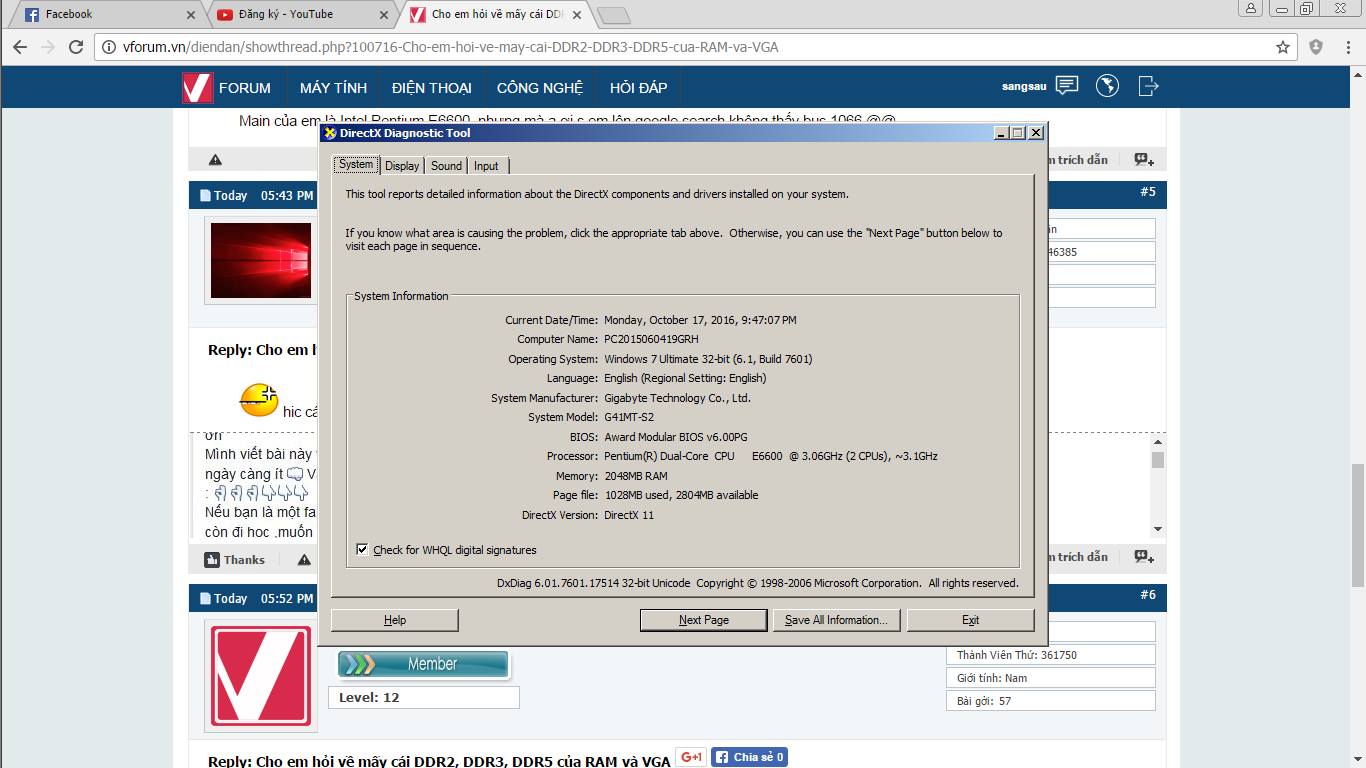The height and width of the screenshot is (768, 1366).
Task: Click the red Windows avatar in post #5
Action: point(260,260)
